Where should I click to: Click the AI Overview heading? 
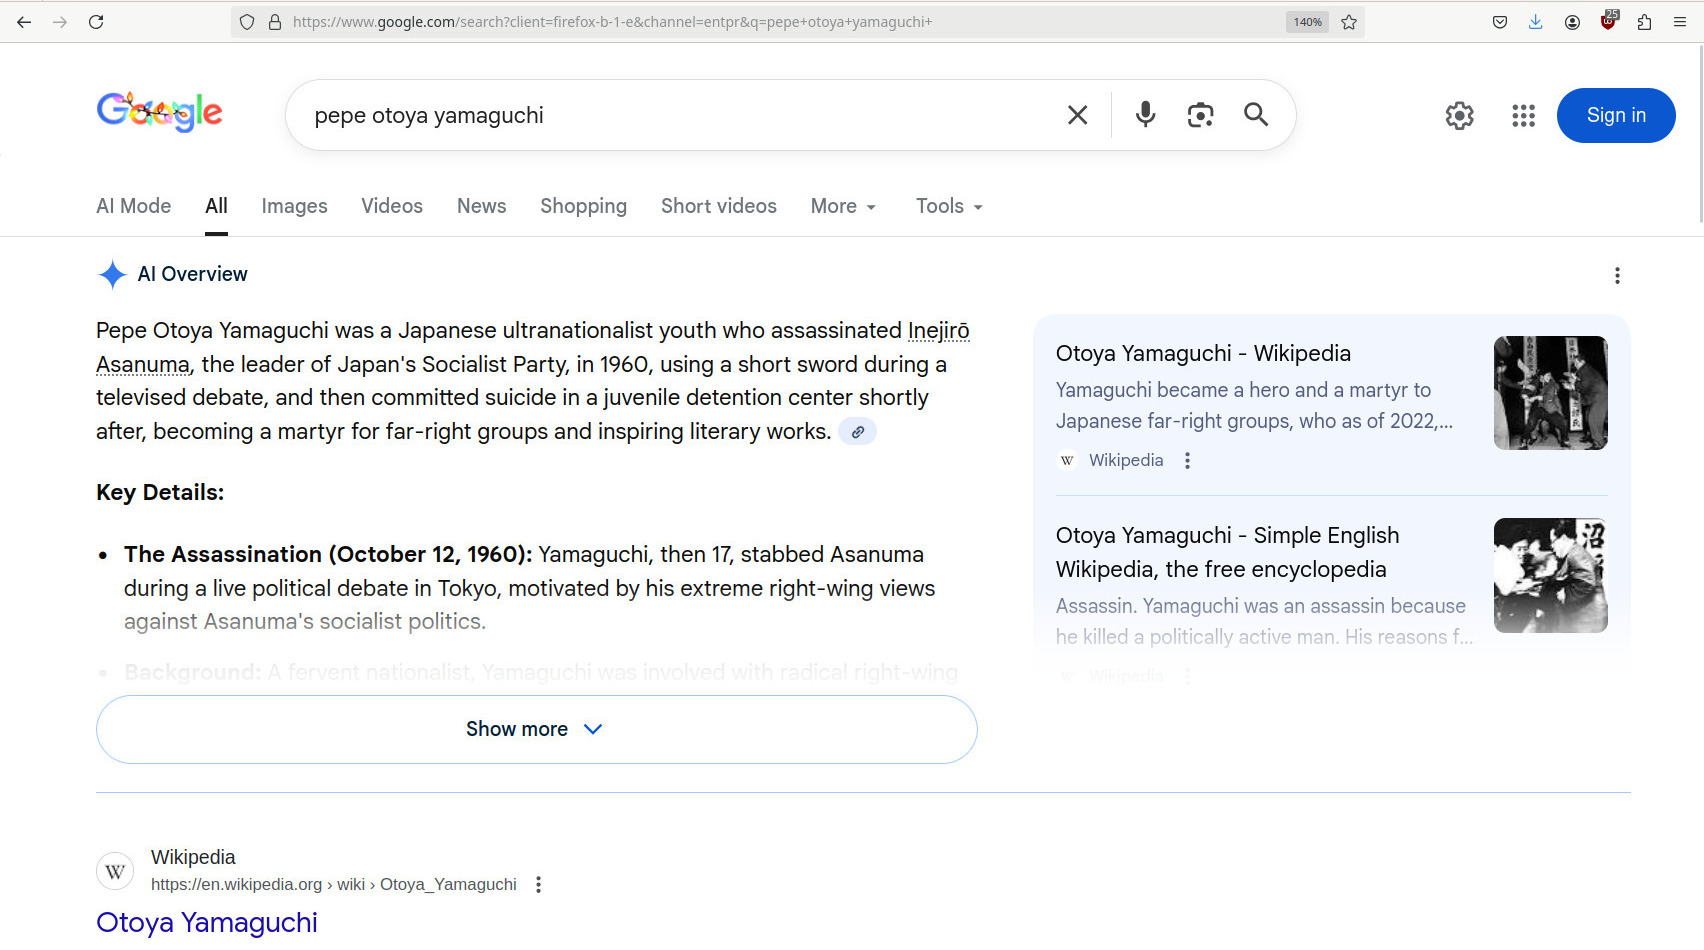click(192, 274)
